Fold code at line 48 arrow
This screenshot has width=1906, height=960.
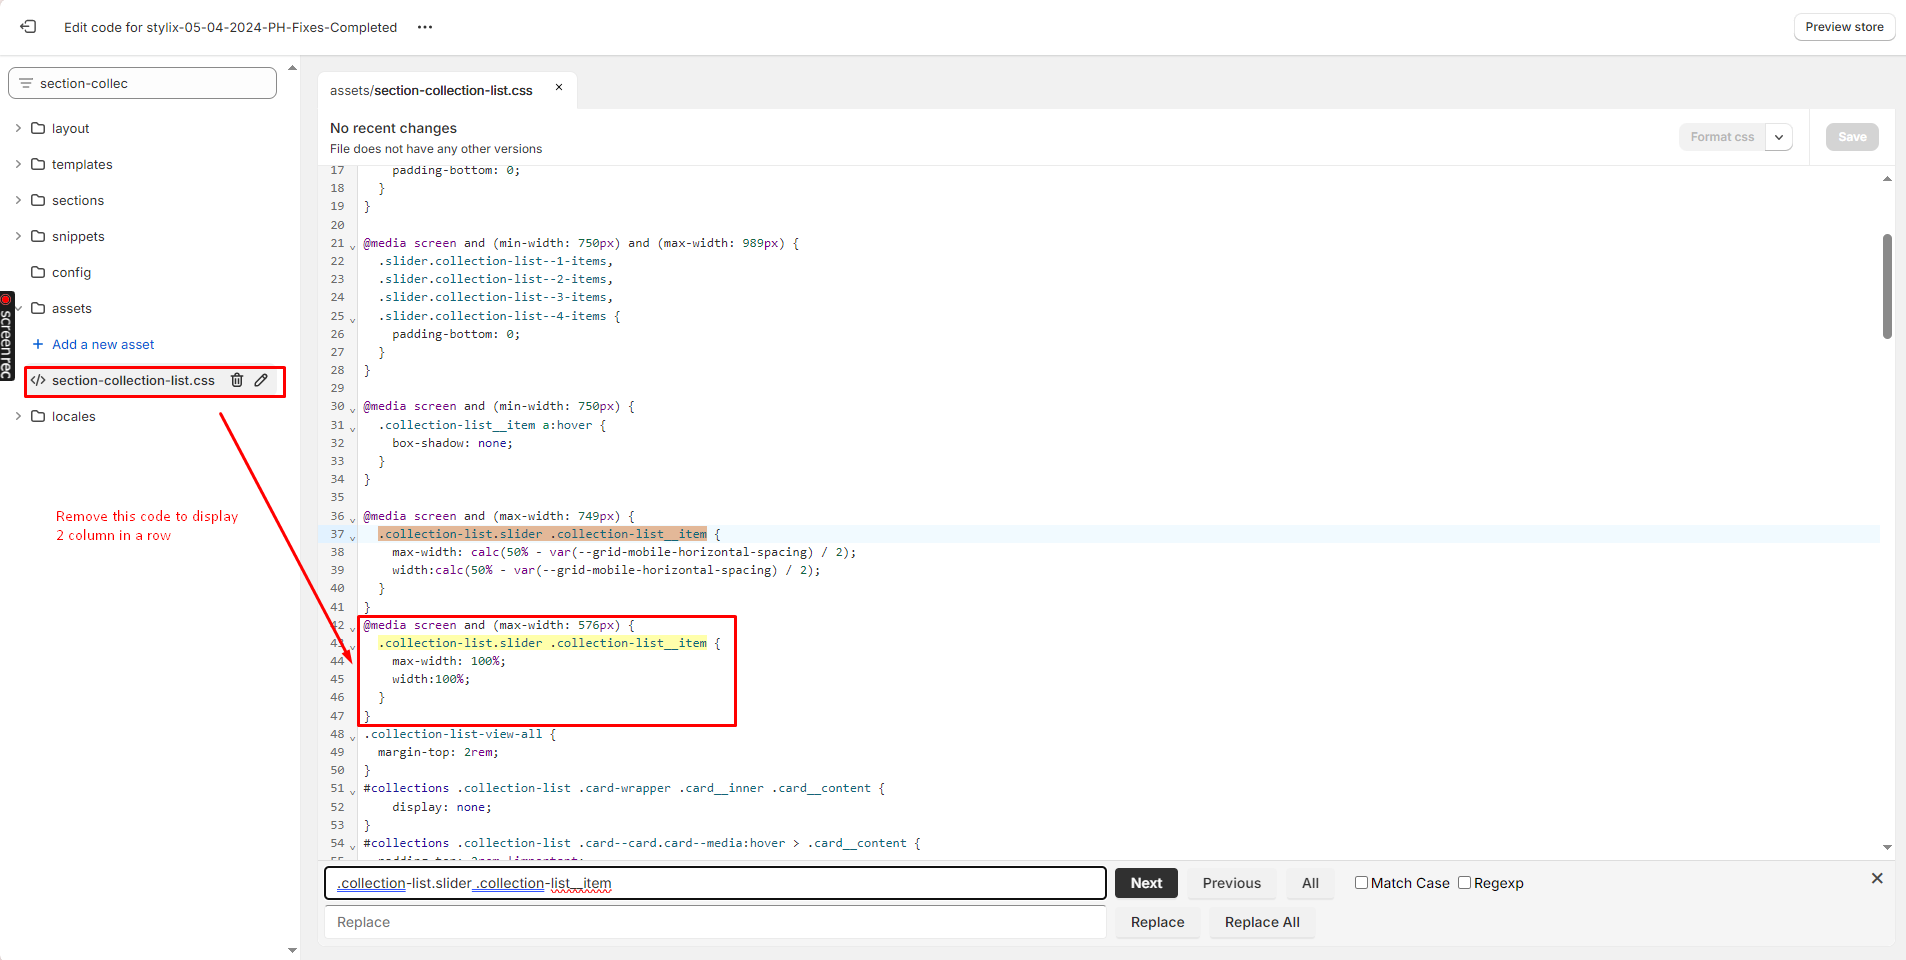click(x=352, y=736)
